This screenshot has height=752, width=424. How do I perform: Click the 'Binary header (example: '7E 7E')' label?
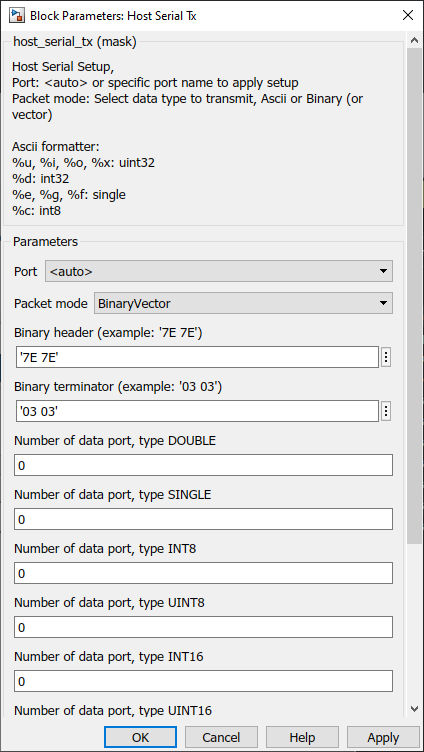pyautogui.click(x=108, y=333)
